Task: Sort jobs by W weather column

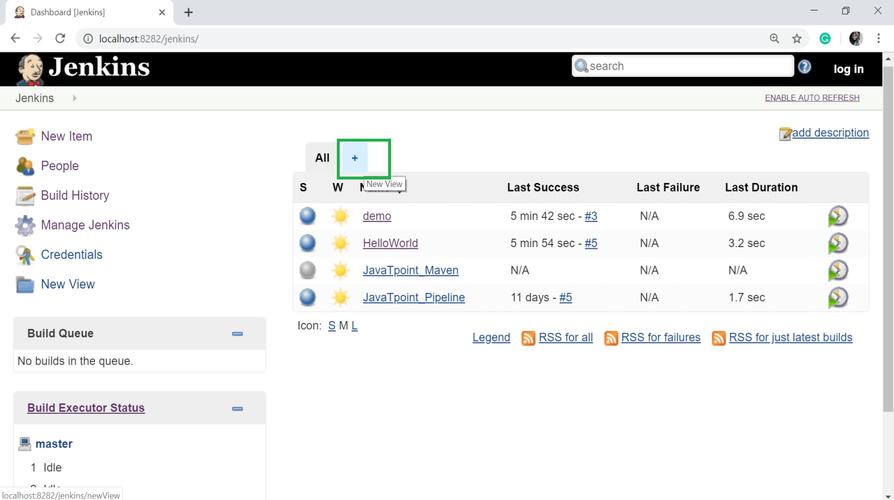Action: pos(338,188)
